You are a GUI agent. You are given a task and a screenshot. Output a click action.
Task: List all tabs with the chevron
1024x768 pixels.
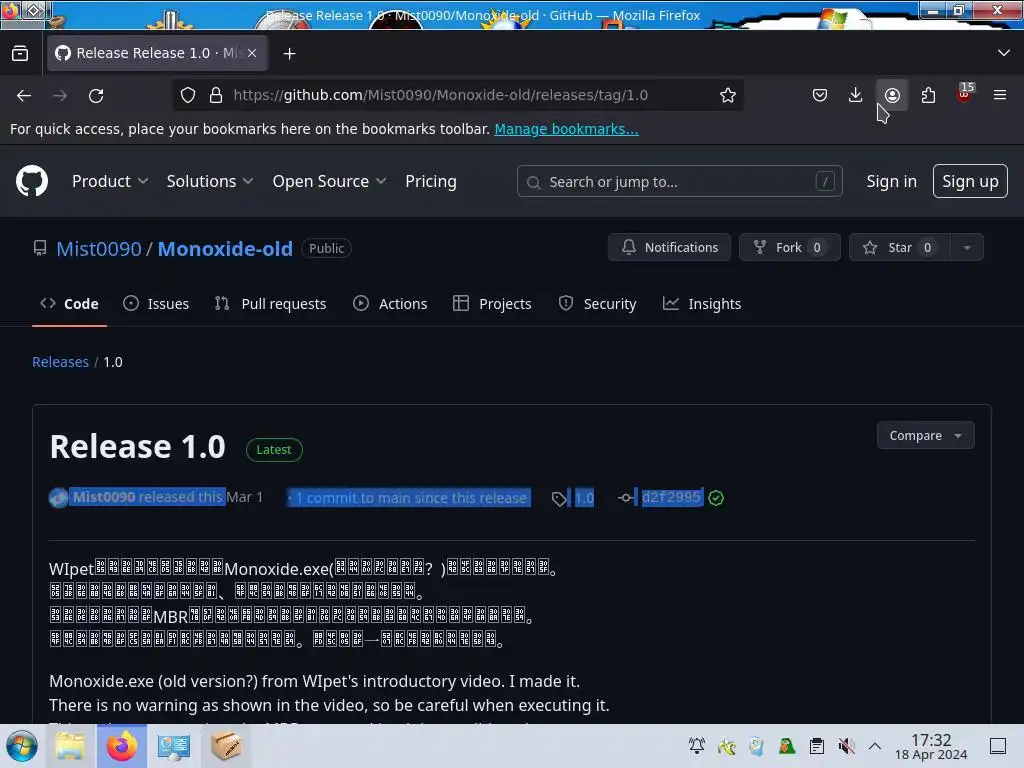click(x=1004, y=53)
